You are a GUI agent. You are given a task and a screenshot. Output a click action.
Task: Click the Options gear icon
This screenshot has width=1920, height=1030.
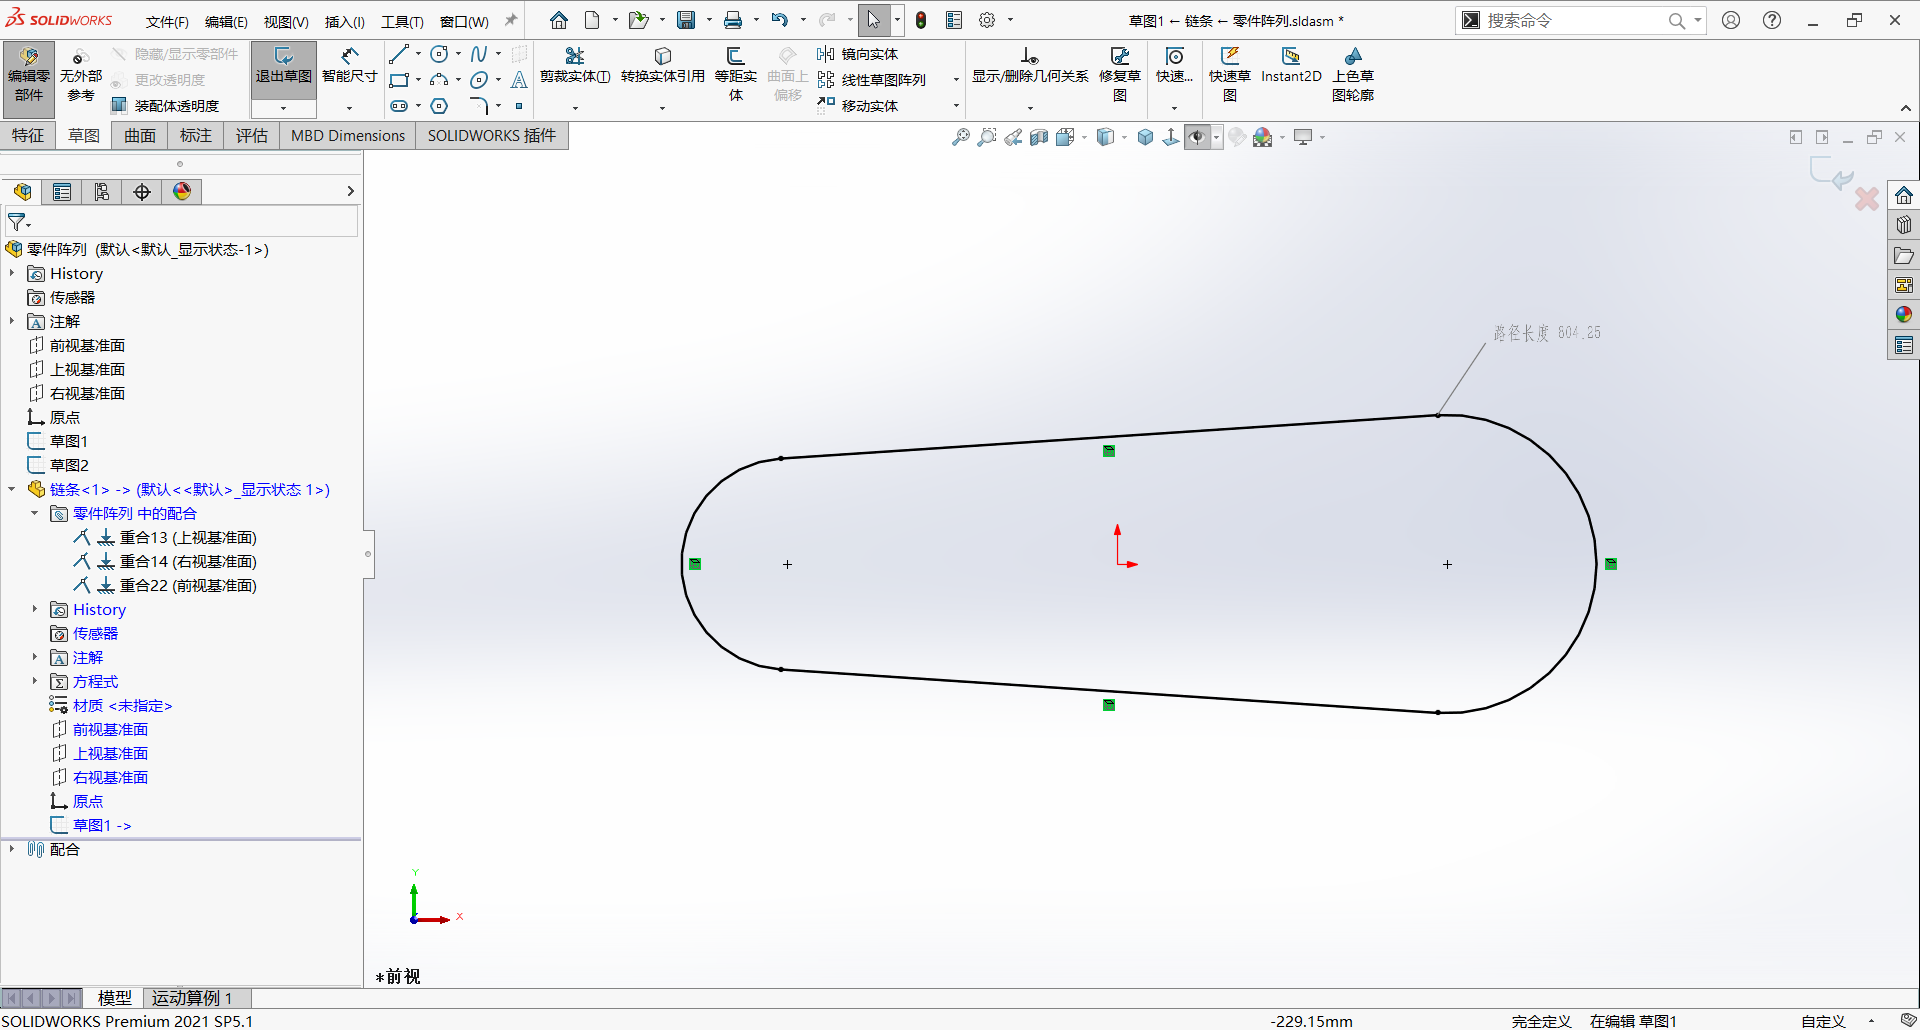click(x=987, y=20)
